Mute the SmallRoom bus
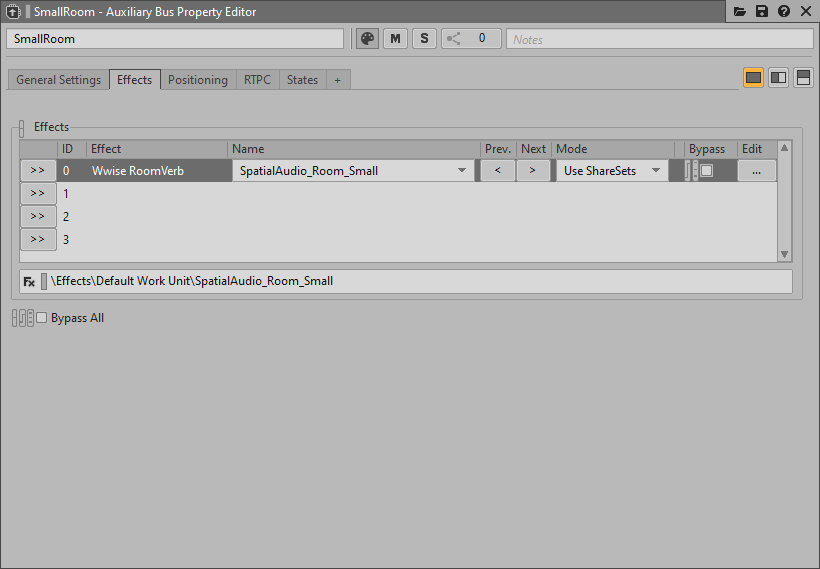This screenshot has width=820, height=569. click(396, 39)
